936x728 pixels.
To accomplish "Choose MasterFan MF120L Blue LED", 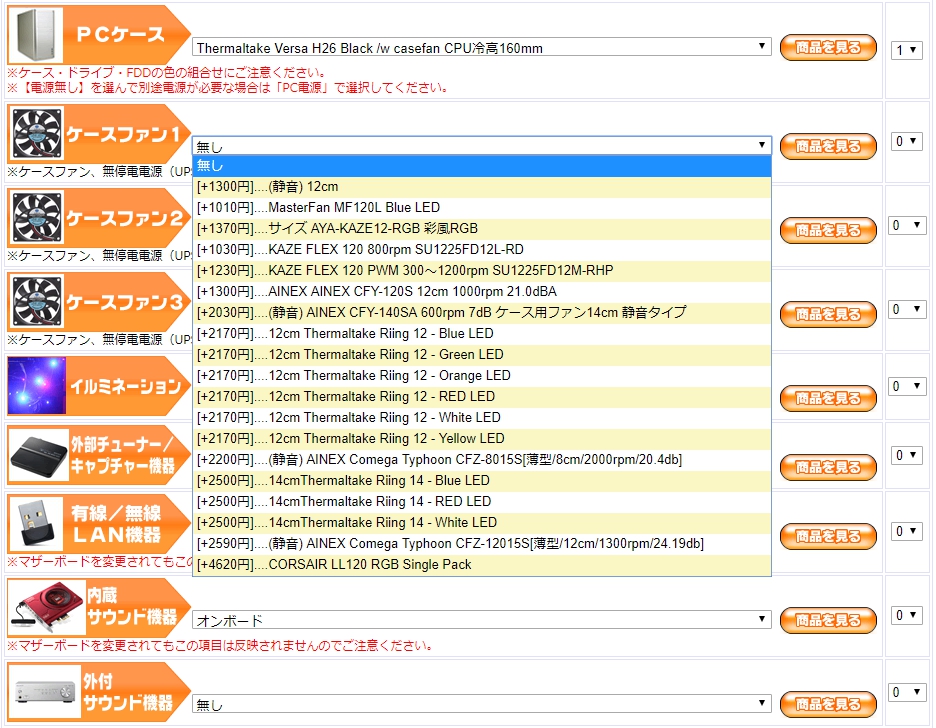I will (x=482, y=208).
